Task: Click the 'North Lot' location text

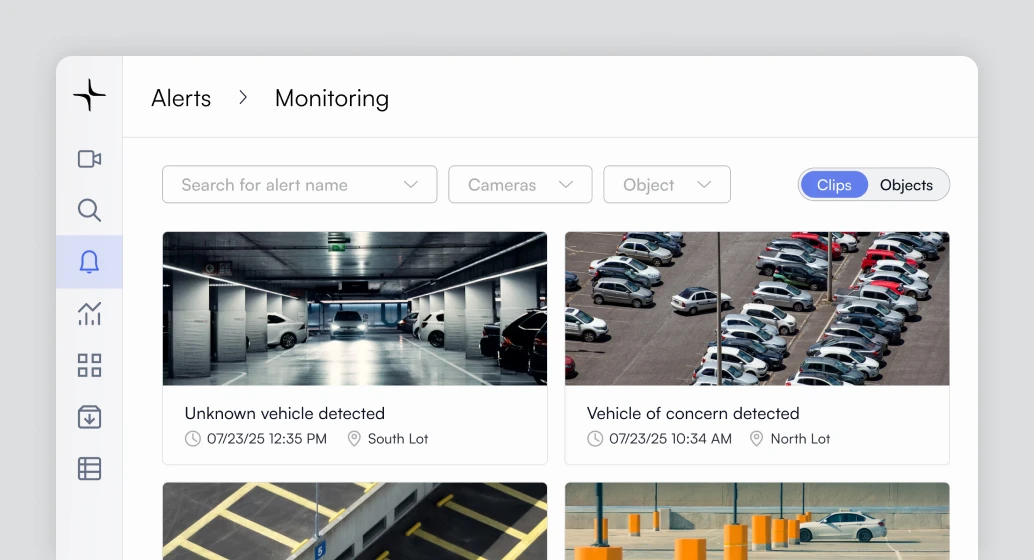Action: coord(800,439)
